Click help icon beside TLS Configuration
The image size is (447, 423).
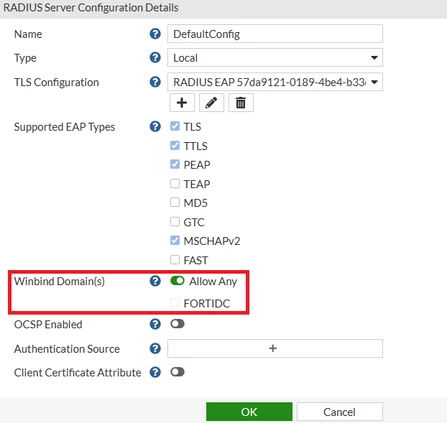155,82
